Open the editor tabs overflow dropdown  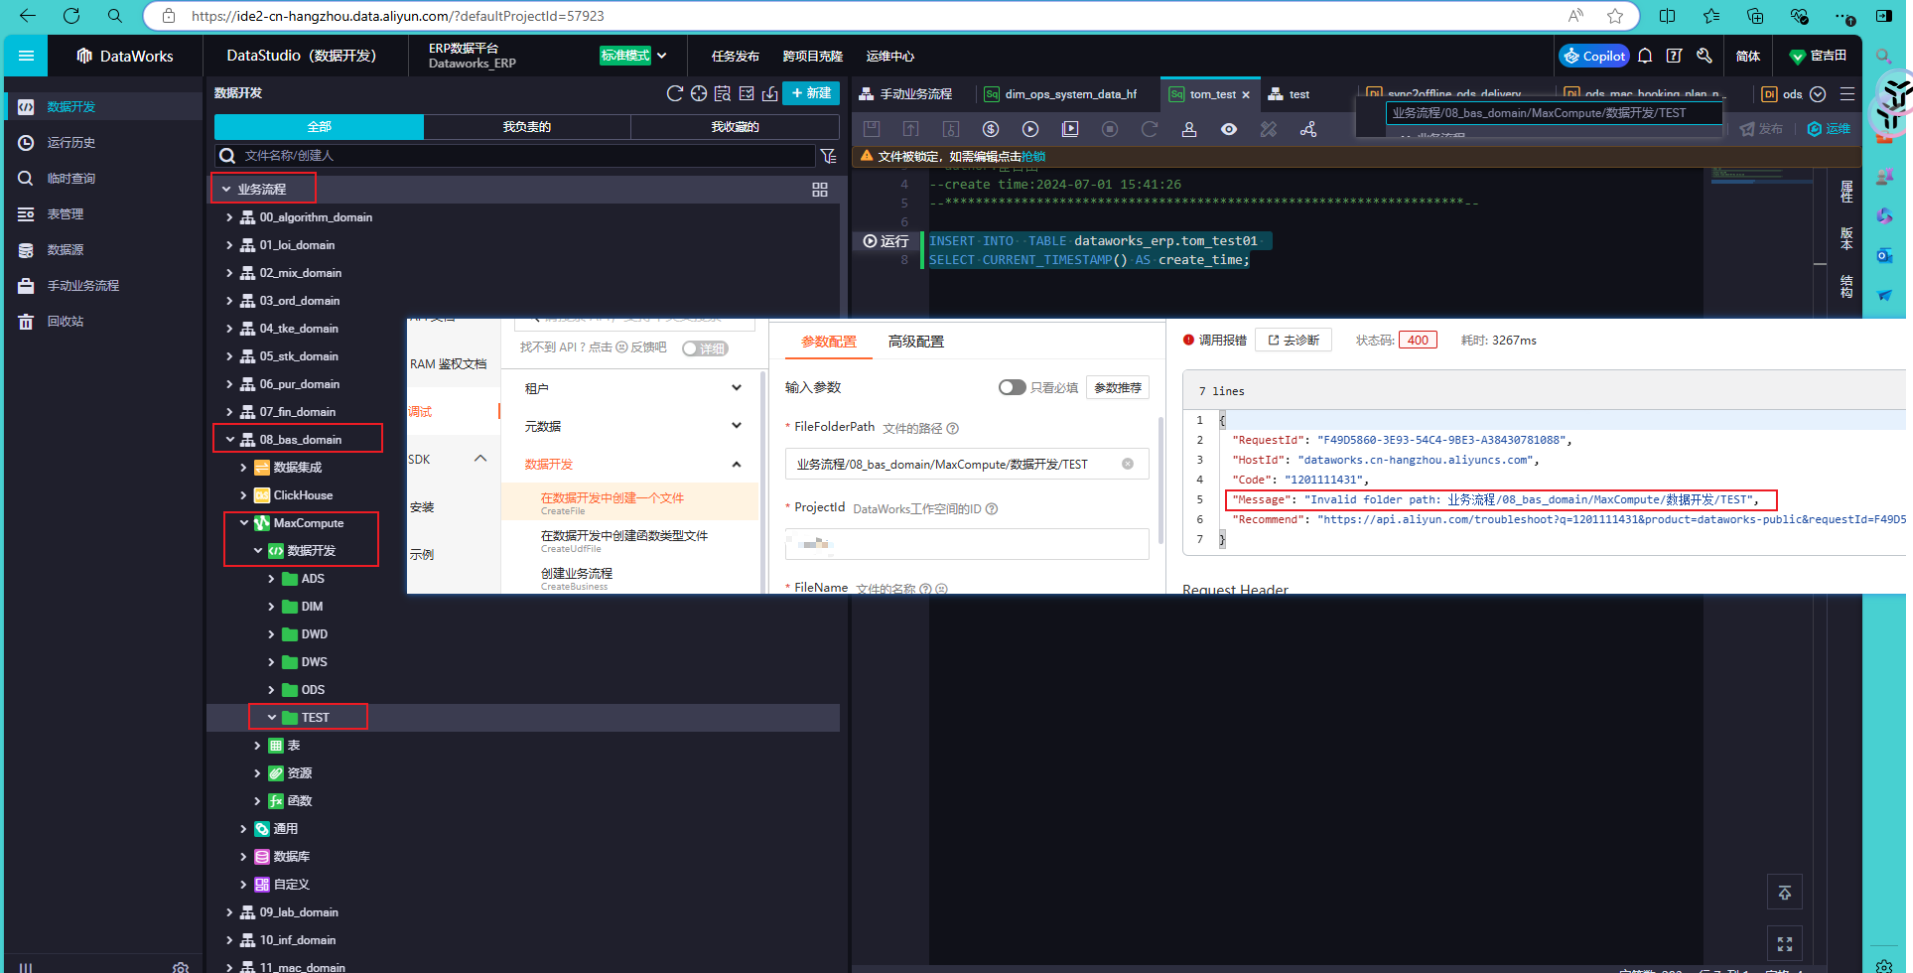1818,94
